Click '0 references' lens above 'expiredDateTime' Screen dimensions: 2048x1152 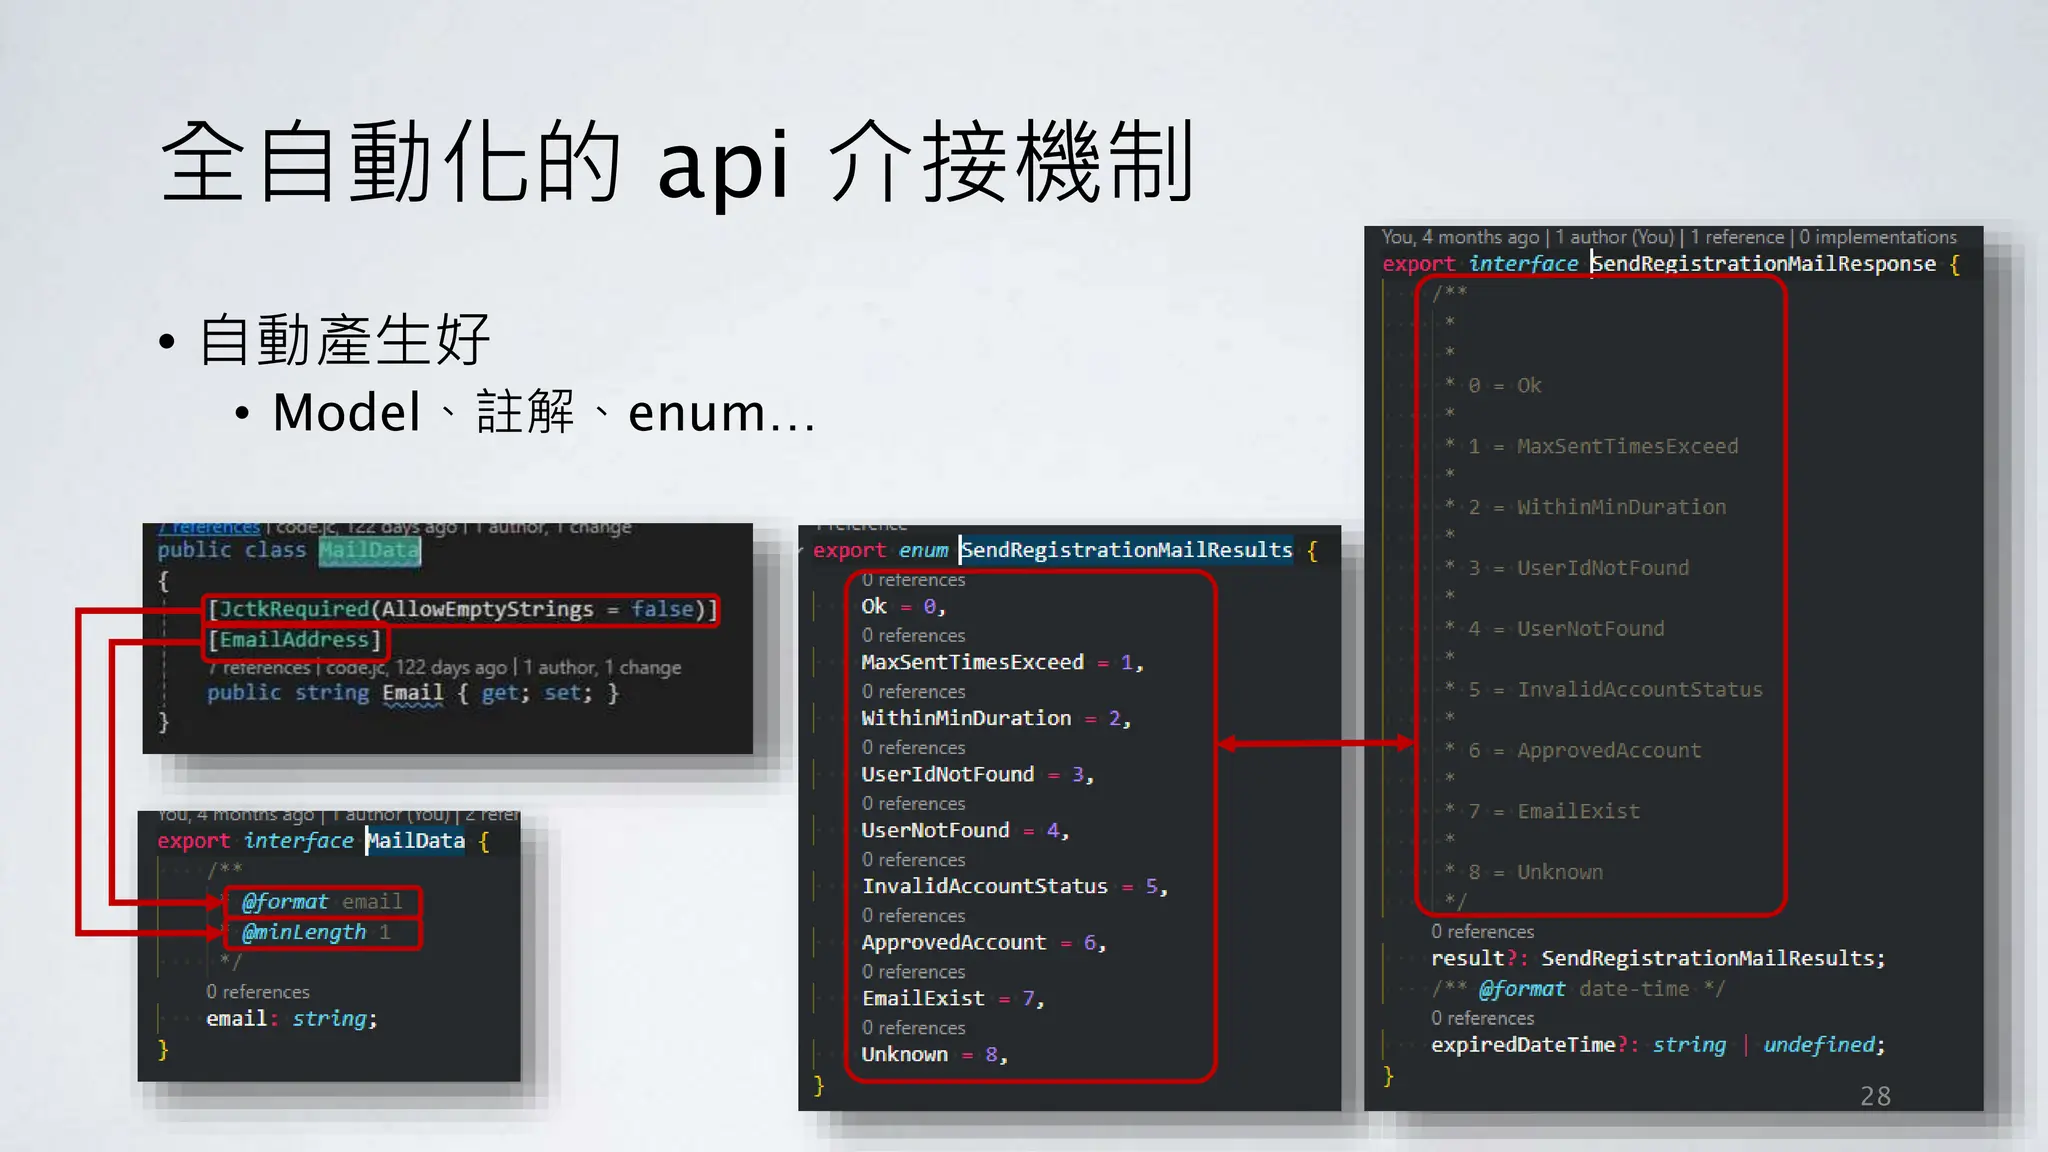(1482, 1019)
